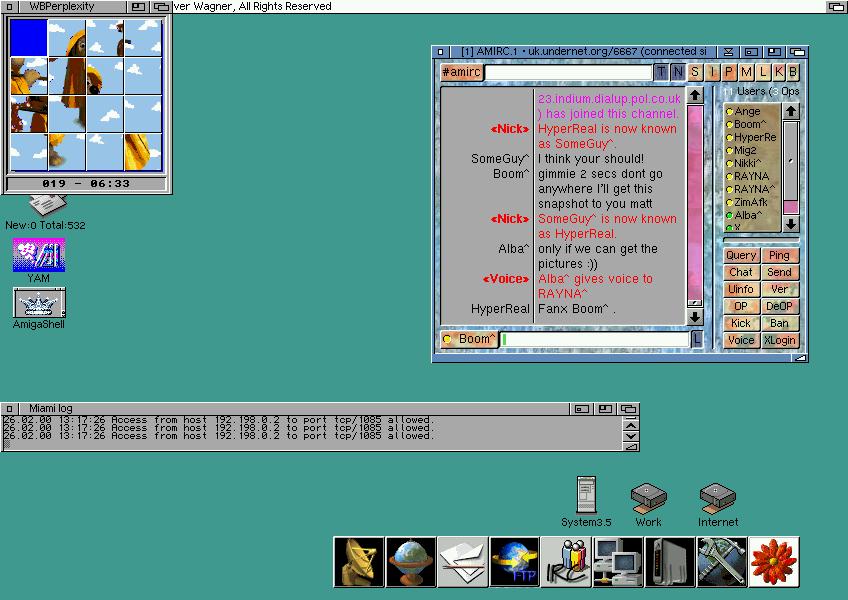Open the red flower dock icon

[774, 562]
